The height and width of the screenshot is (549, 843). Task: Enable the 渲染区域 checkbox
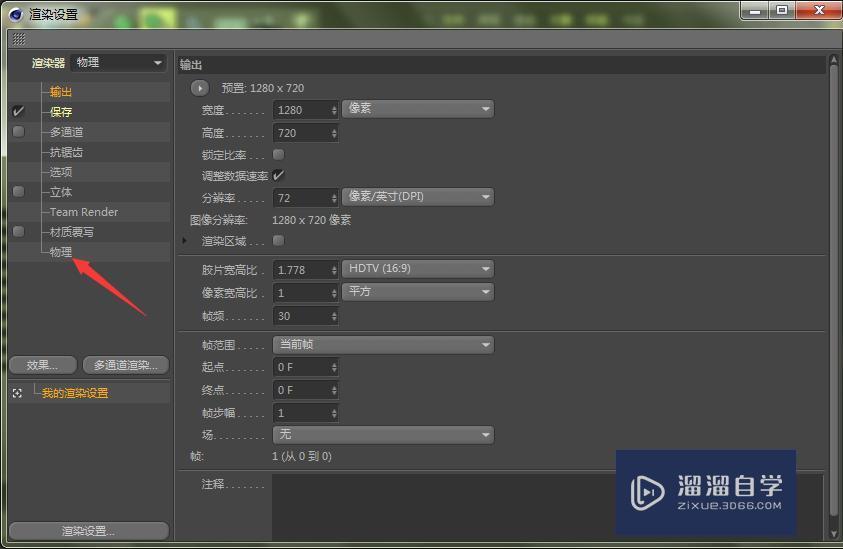click(x=278, y=240)
